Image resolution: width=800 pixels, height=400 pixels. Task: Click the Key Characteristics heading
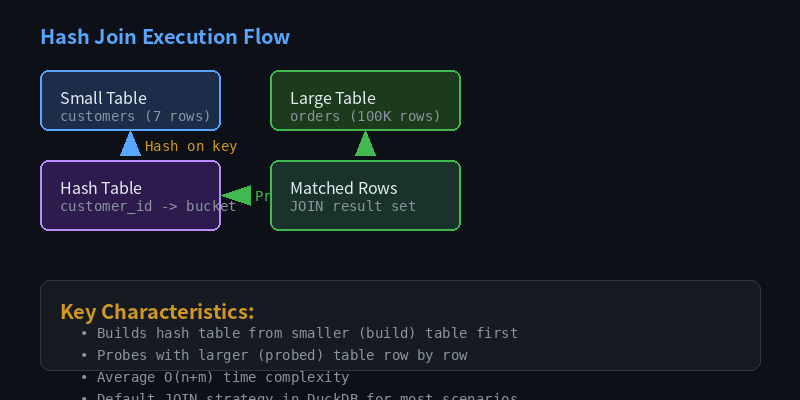tap(157, 311)
